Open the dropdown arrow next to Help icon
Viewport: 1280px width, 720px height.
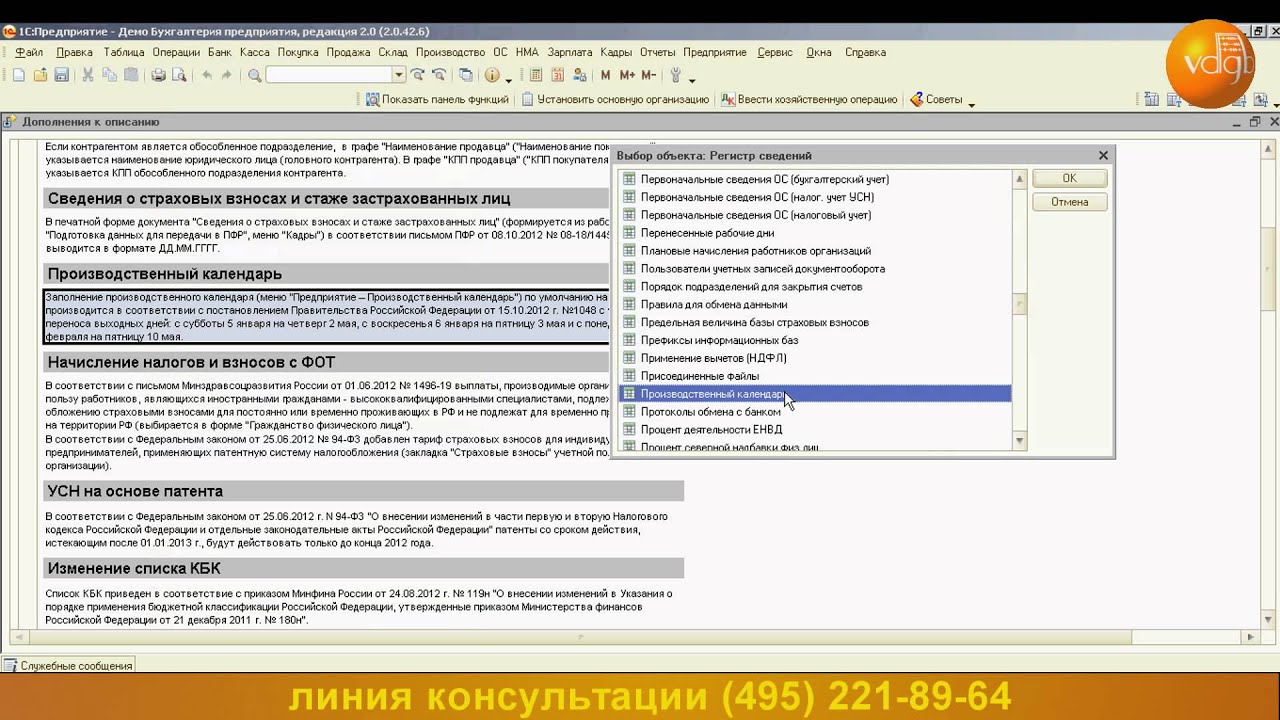pos(508,79)
